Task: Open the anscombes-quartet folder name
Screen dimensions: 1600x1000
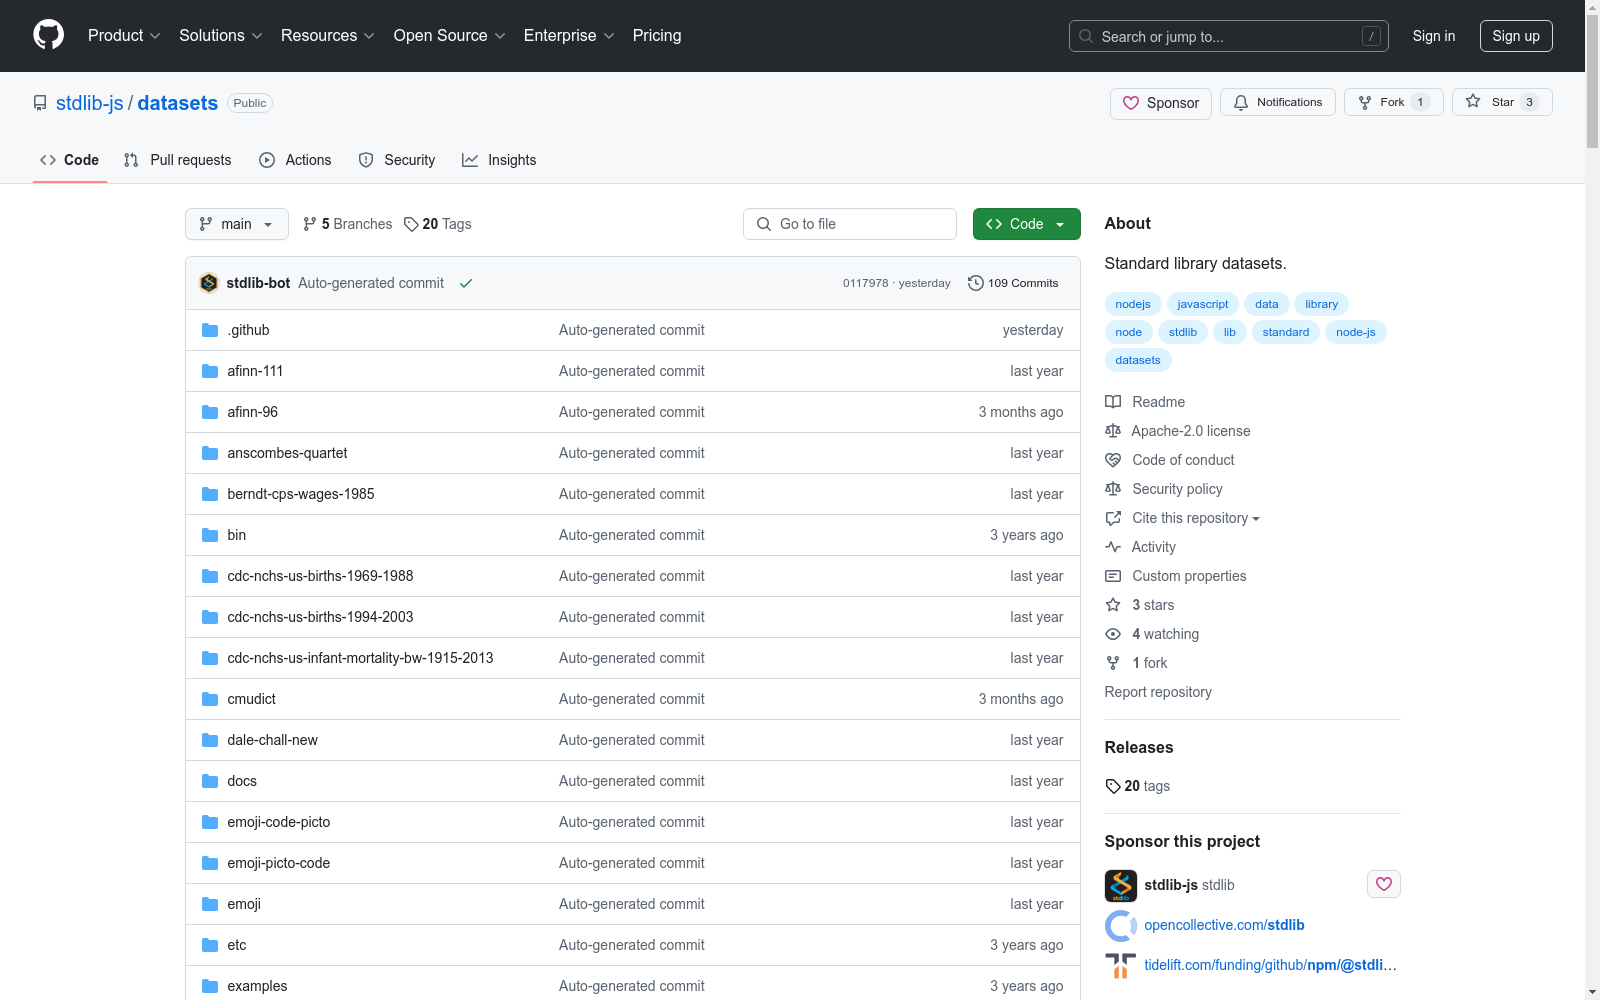Action: pos(287,453)
